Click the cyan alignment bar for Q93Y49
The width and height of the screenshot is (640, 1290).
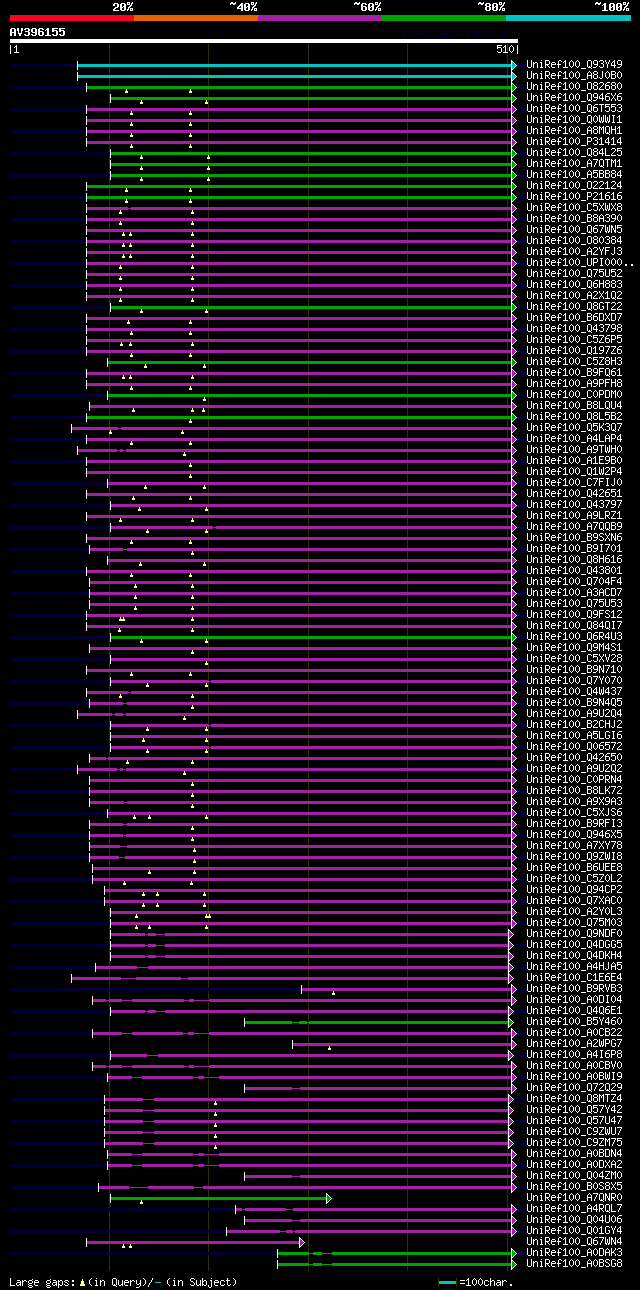[x=295, y=64]
